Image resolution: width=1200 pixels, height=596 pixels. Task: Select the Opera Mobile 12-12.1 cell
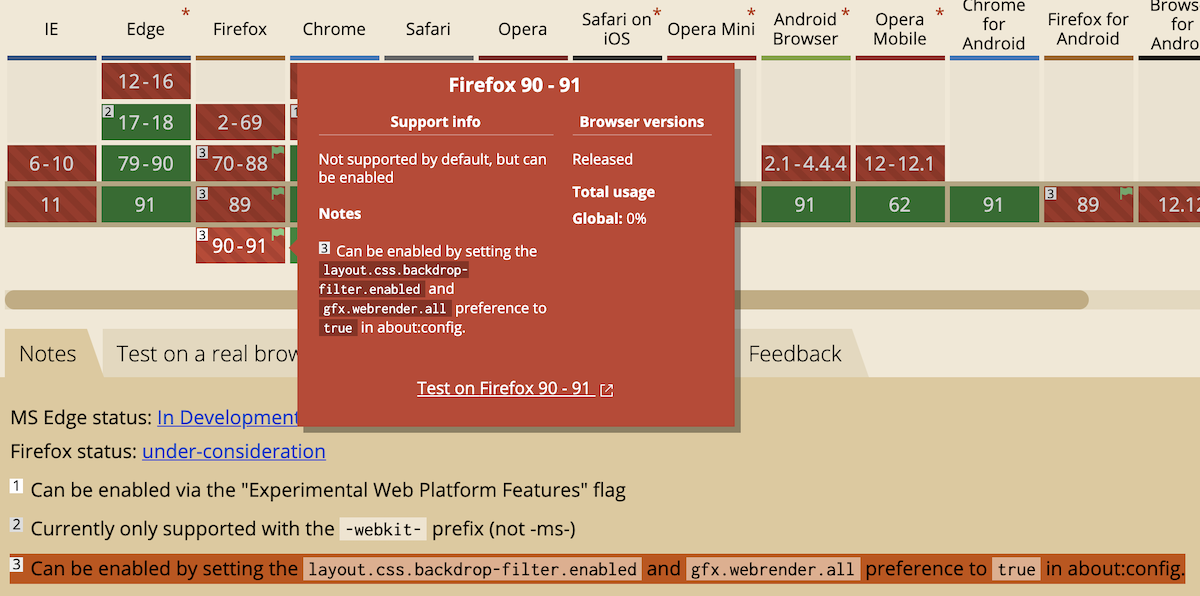[x=899, y=163]
